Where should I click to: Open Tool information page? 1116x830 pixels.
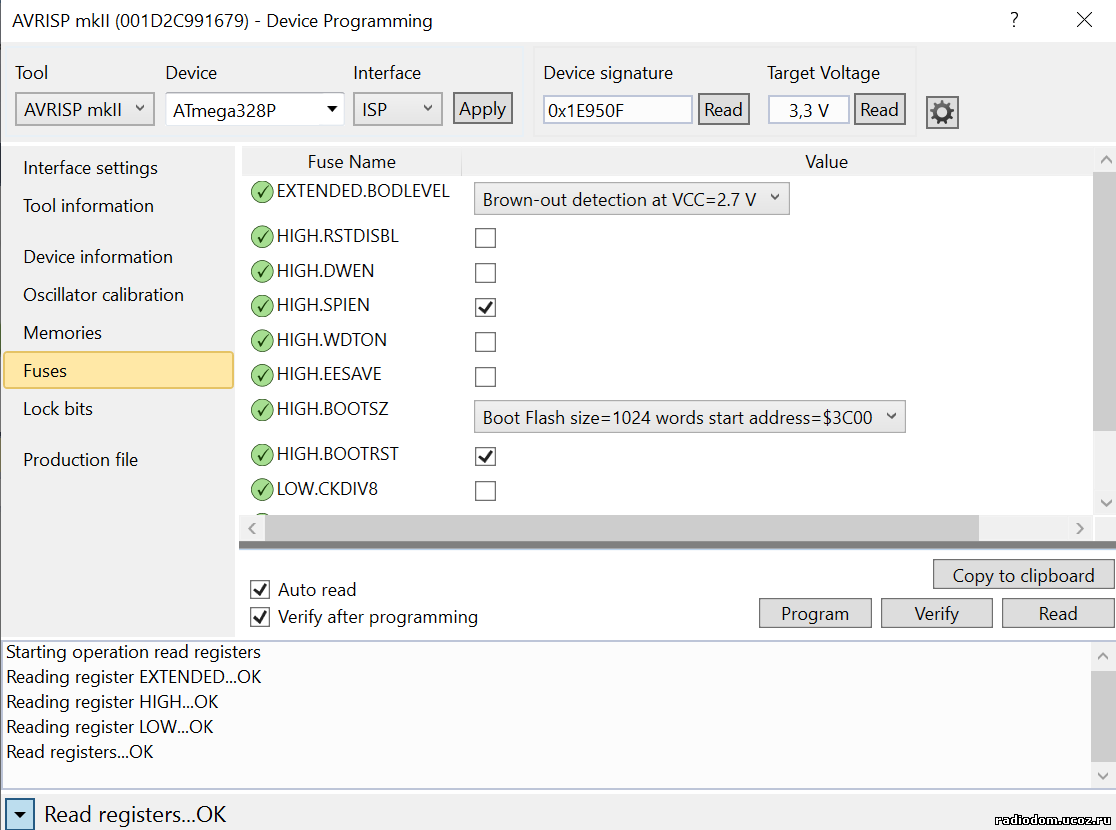pos(88,206)
